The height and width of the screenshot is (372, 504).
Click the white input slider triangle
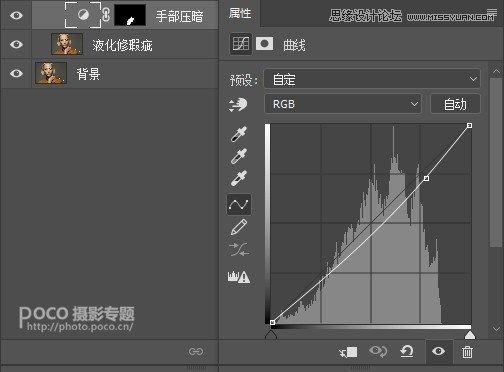click(470, 335)
